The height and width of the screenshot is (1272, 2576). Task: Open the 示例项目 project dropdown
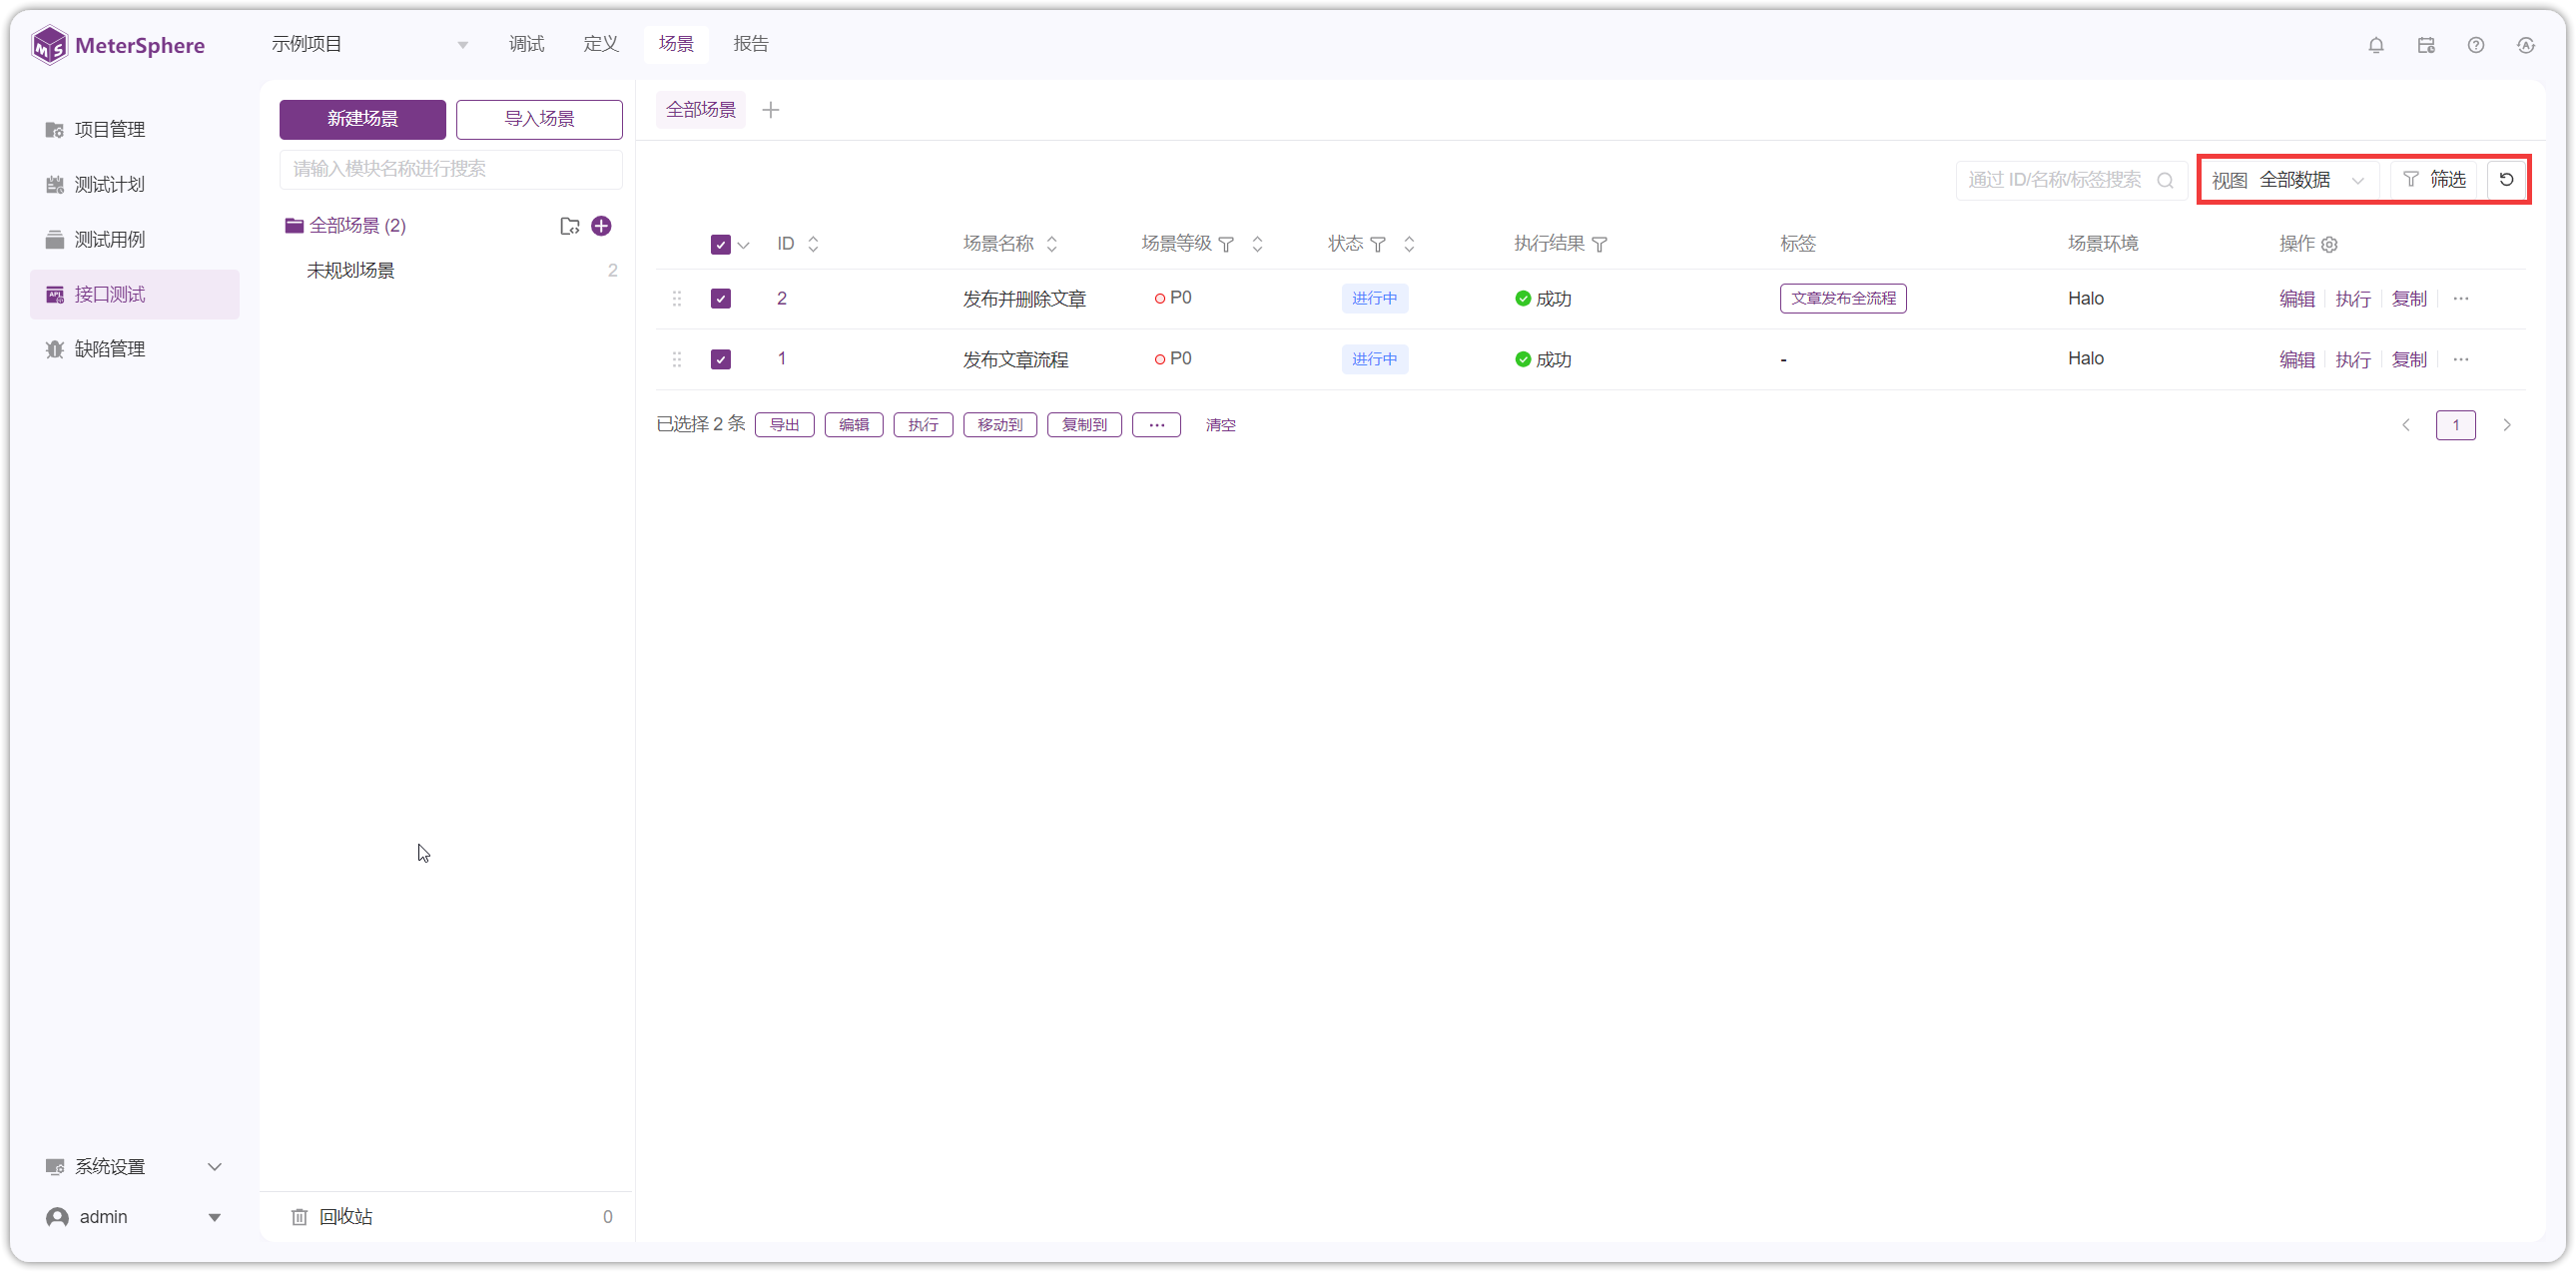[x=370, y=45]
